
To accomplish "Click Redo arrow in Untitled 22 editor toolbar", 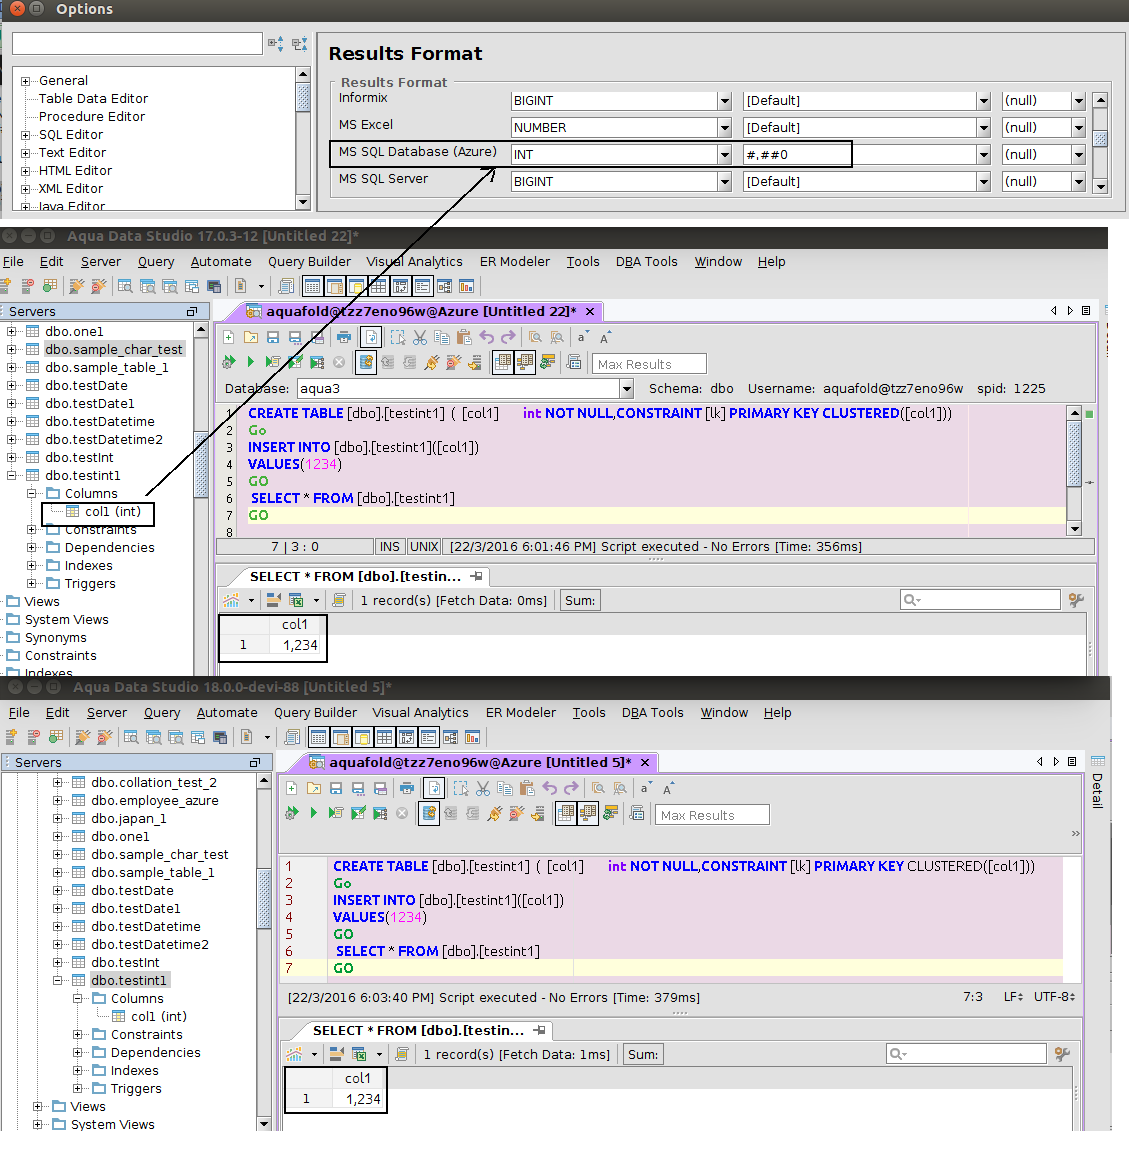I will pyautogui.click(x=509, y=337).
